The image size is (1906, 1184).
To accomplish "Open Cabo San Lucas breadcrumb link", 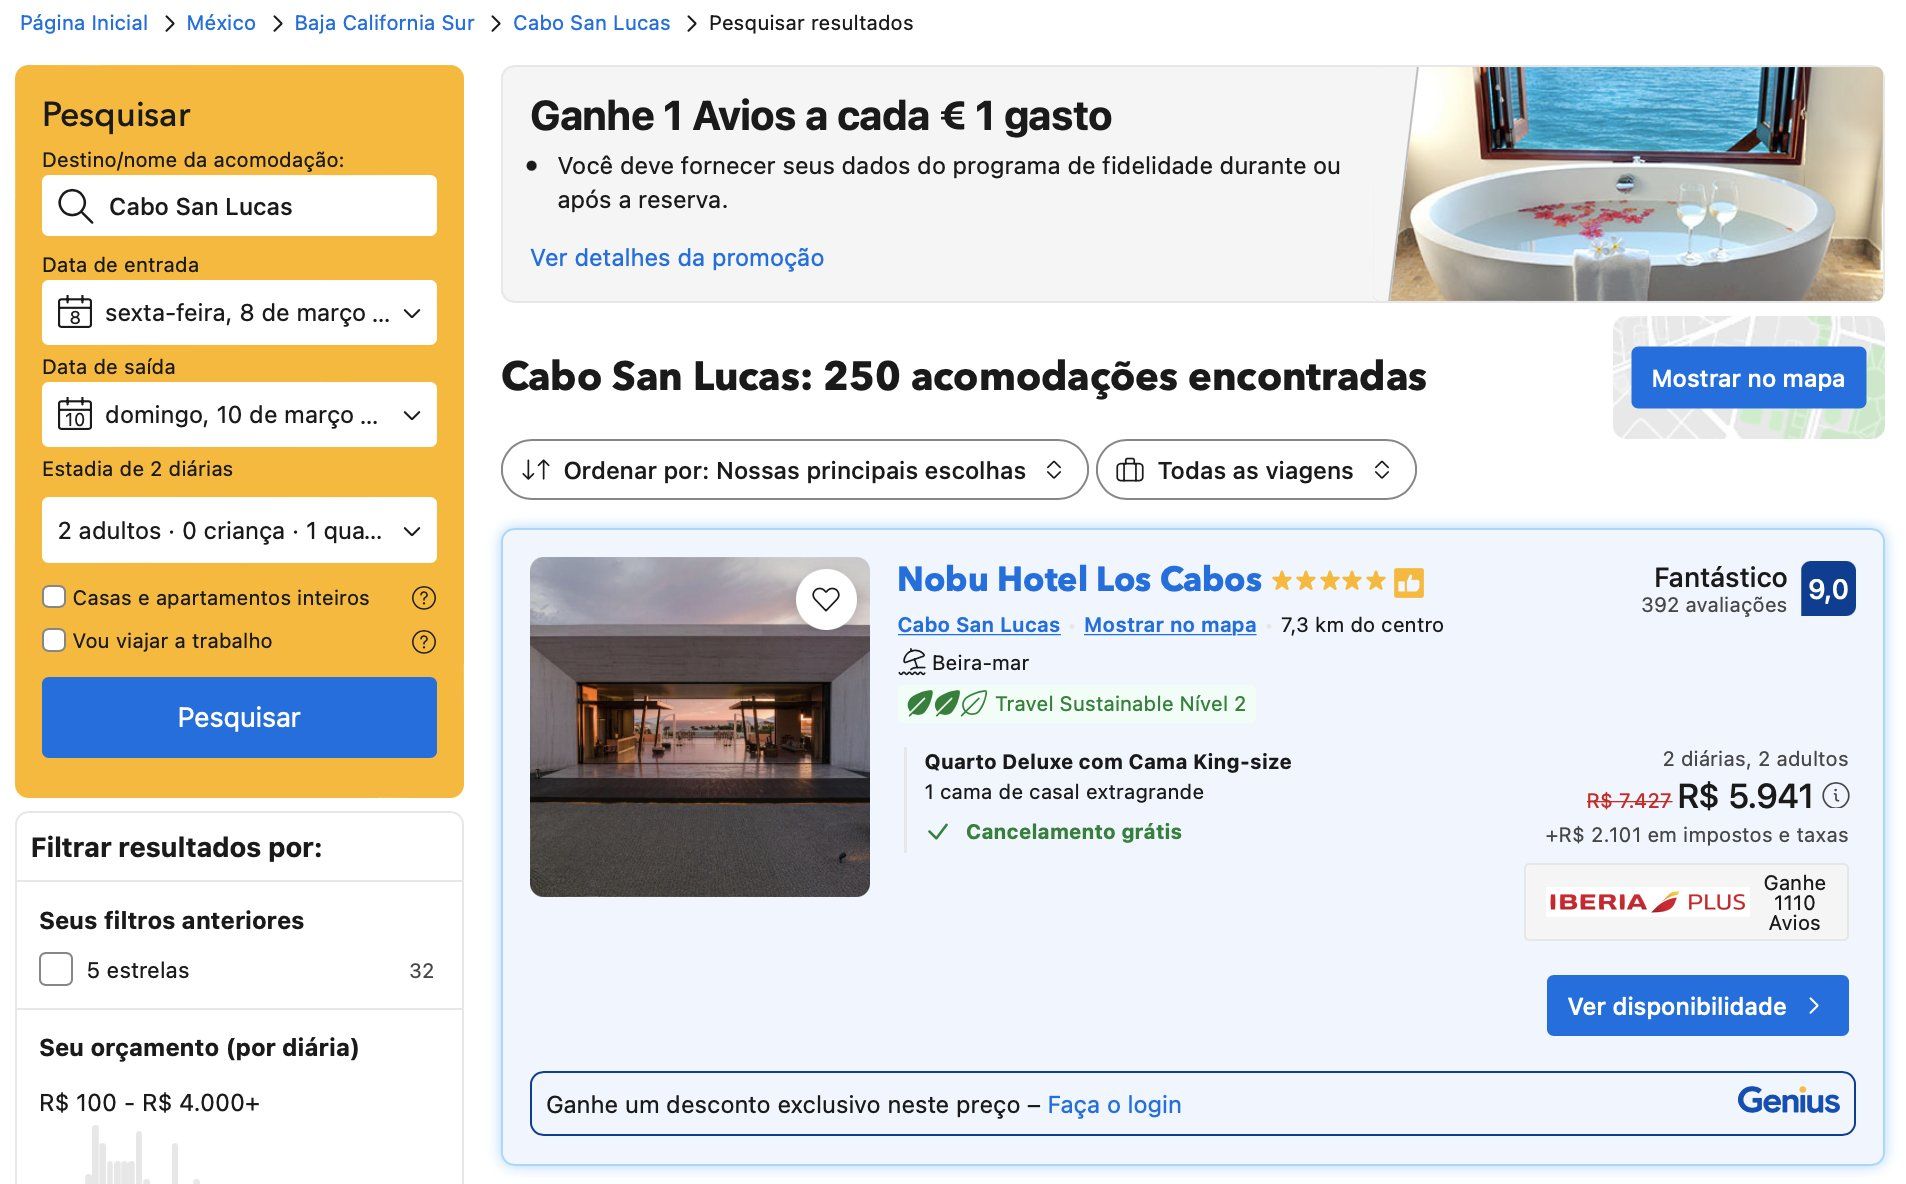I will [x=591, y=23].
